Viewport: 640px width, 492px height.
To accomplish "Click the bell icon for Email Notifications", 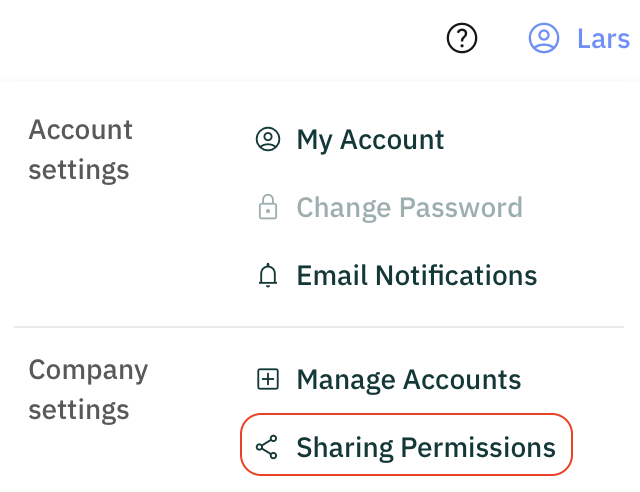I will tap(268, 276).
